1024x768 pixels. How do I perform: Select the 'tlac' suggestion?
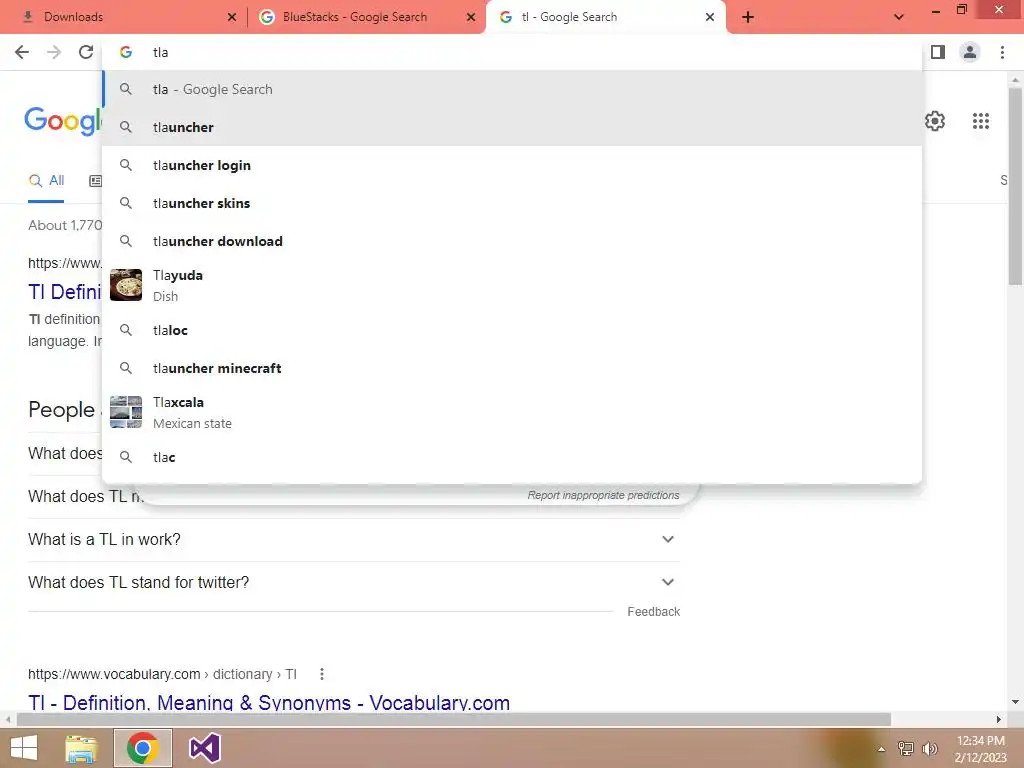click(512, 457)
